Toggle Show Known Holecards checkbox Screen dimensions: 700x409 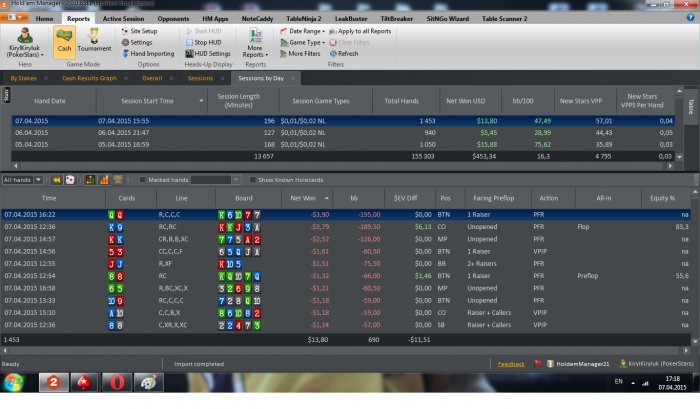[253, 180]
